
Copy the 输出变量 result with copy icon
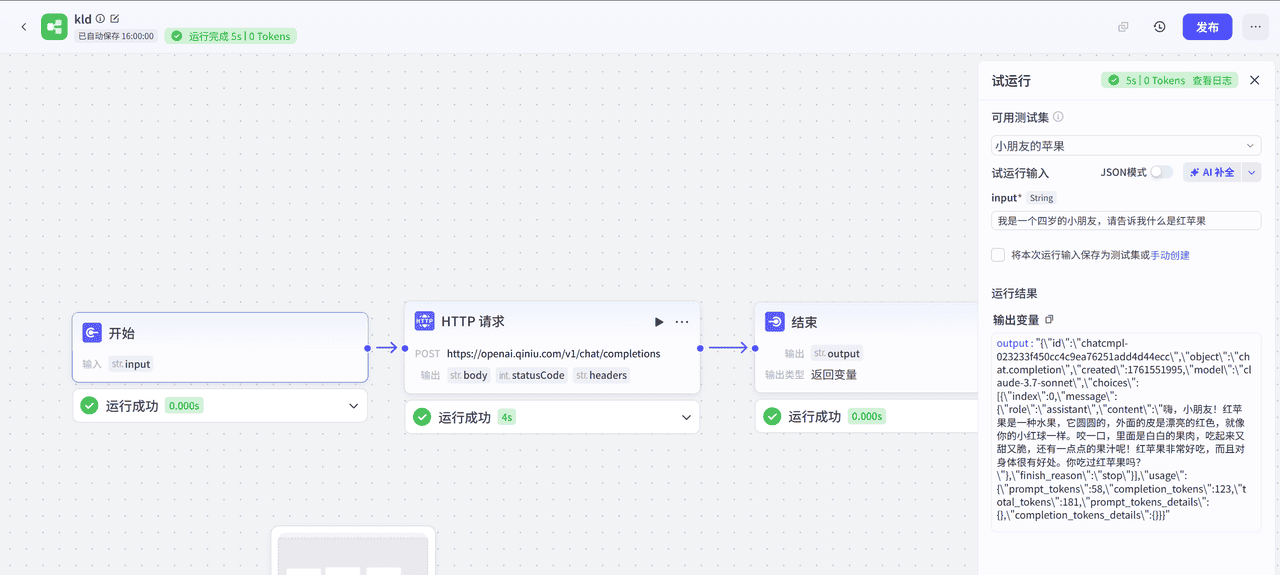[1049, 320]
